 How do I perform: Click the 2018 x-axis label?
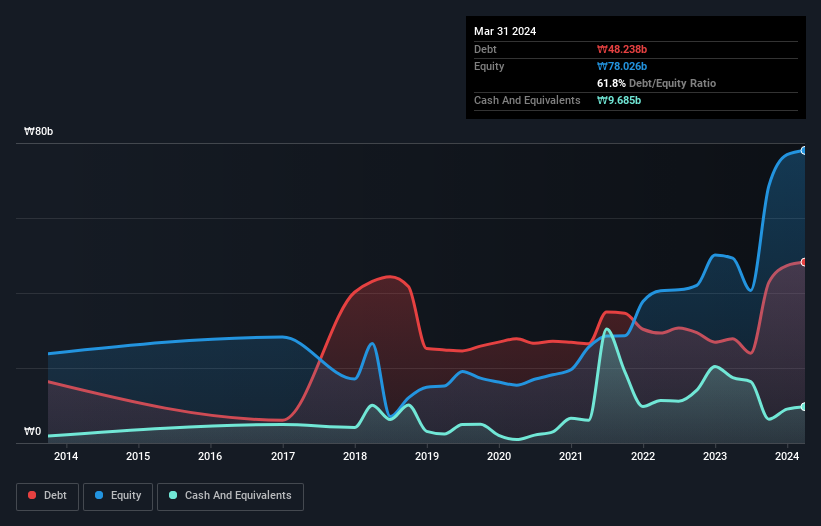(x=355, y=456)
